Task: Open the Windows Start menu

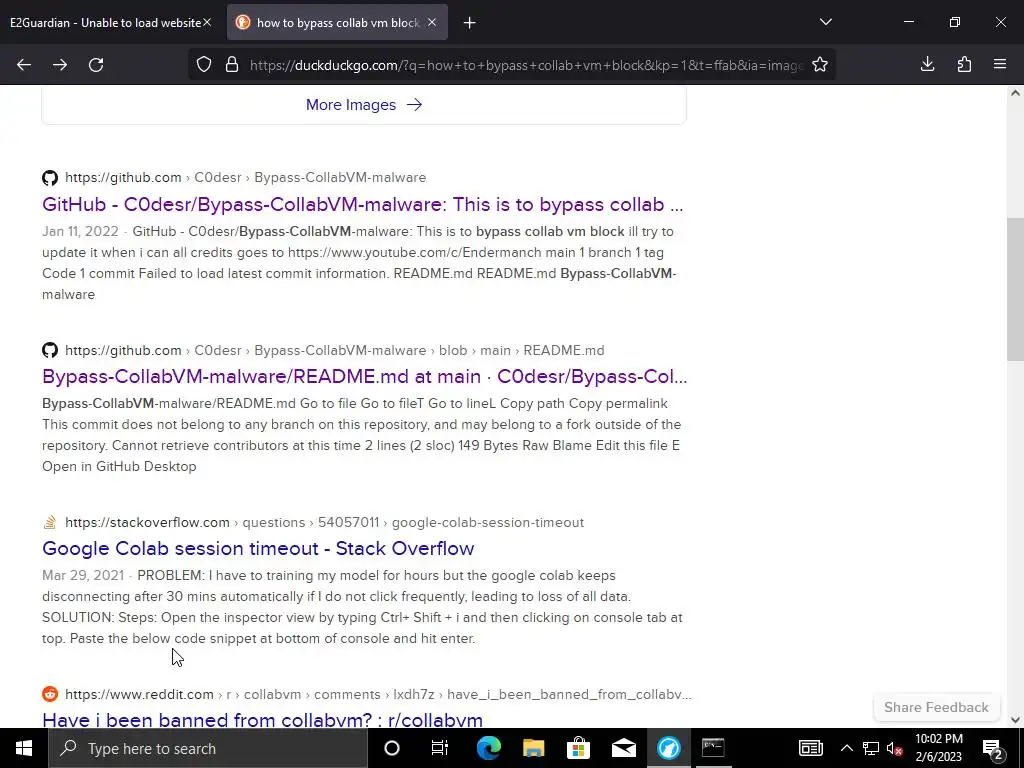Action: pyautogui.click(x=24, y=748)
